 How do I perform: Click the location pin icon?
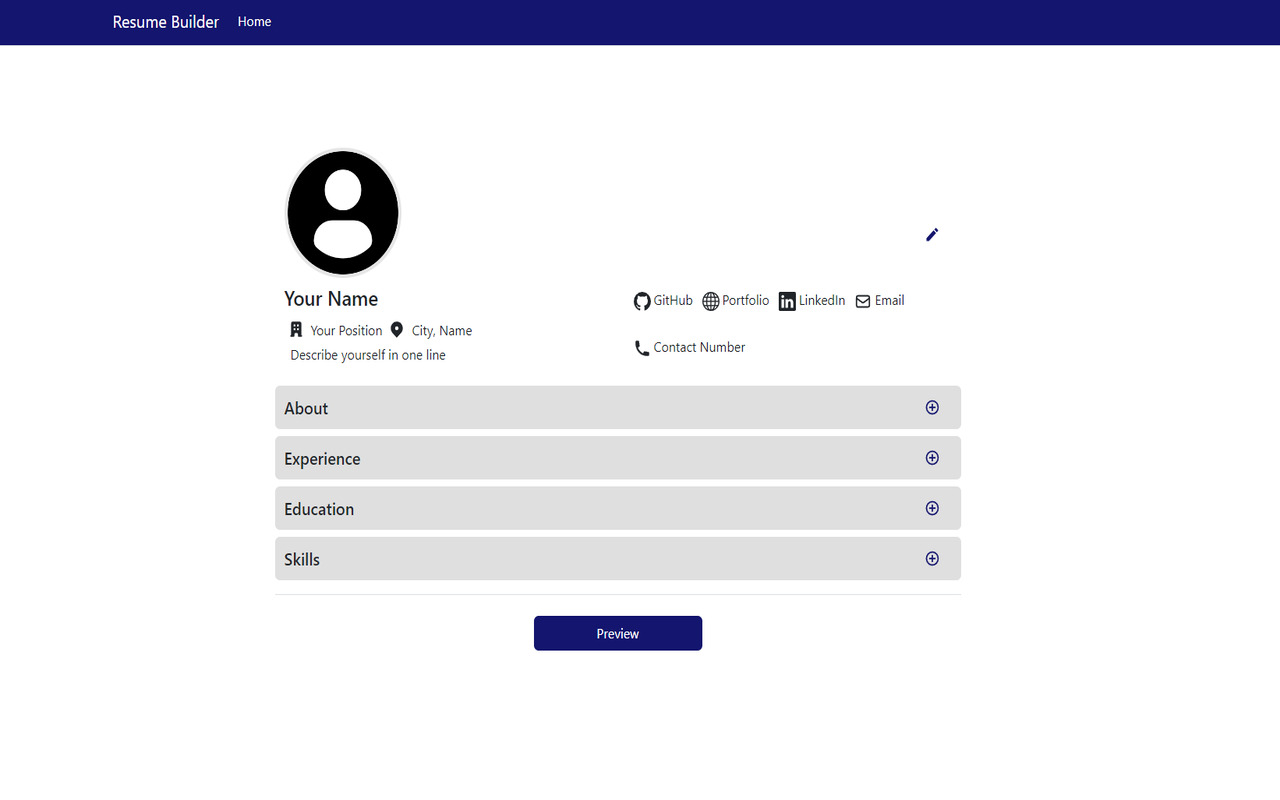(x=396, y=329)
